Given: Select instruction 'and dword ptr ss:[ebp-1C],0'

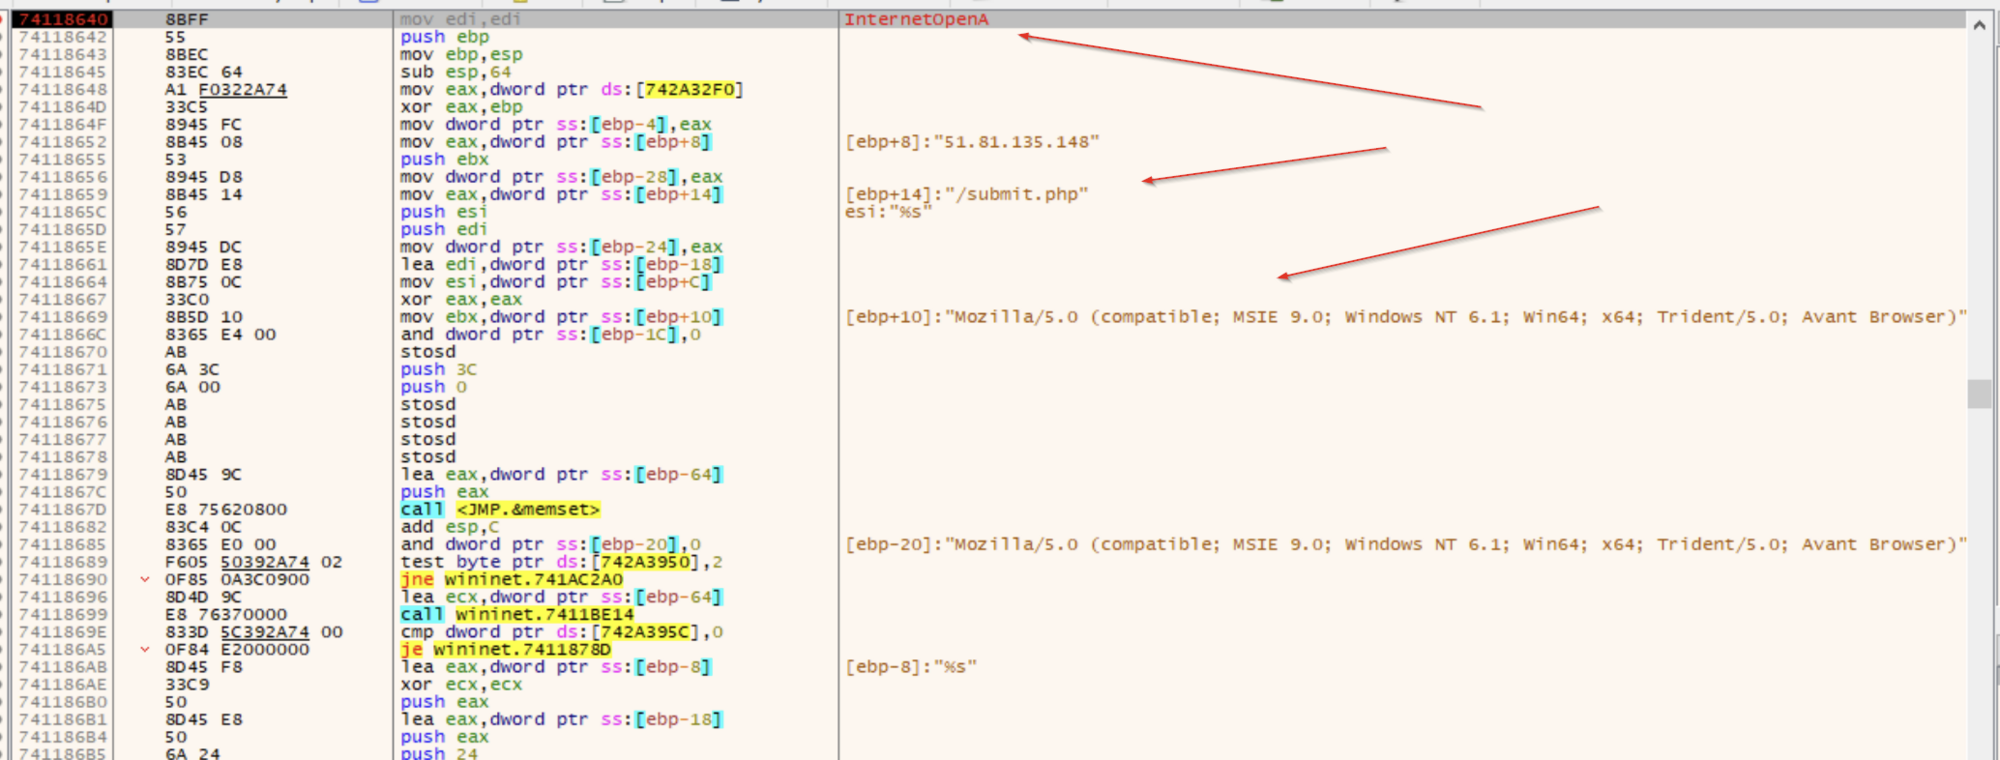Looking at the screenshot, I should 551,334.
